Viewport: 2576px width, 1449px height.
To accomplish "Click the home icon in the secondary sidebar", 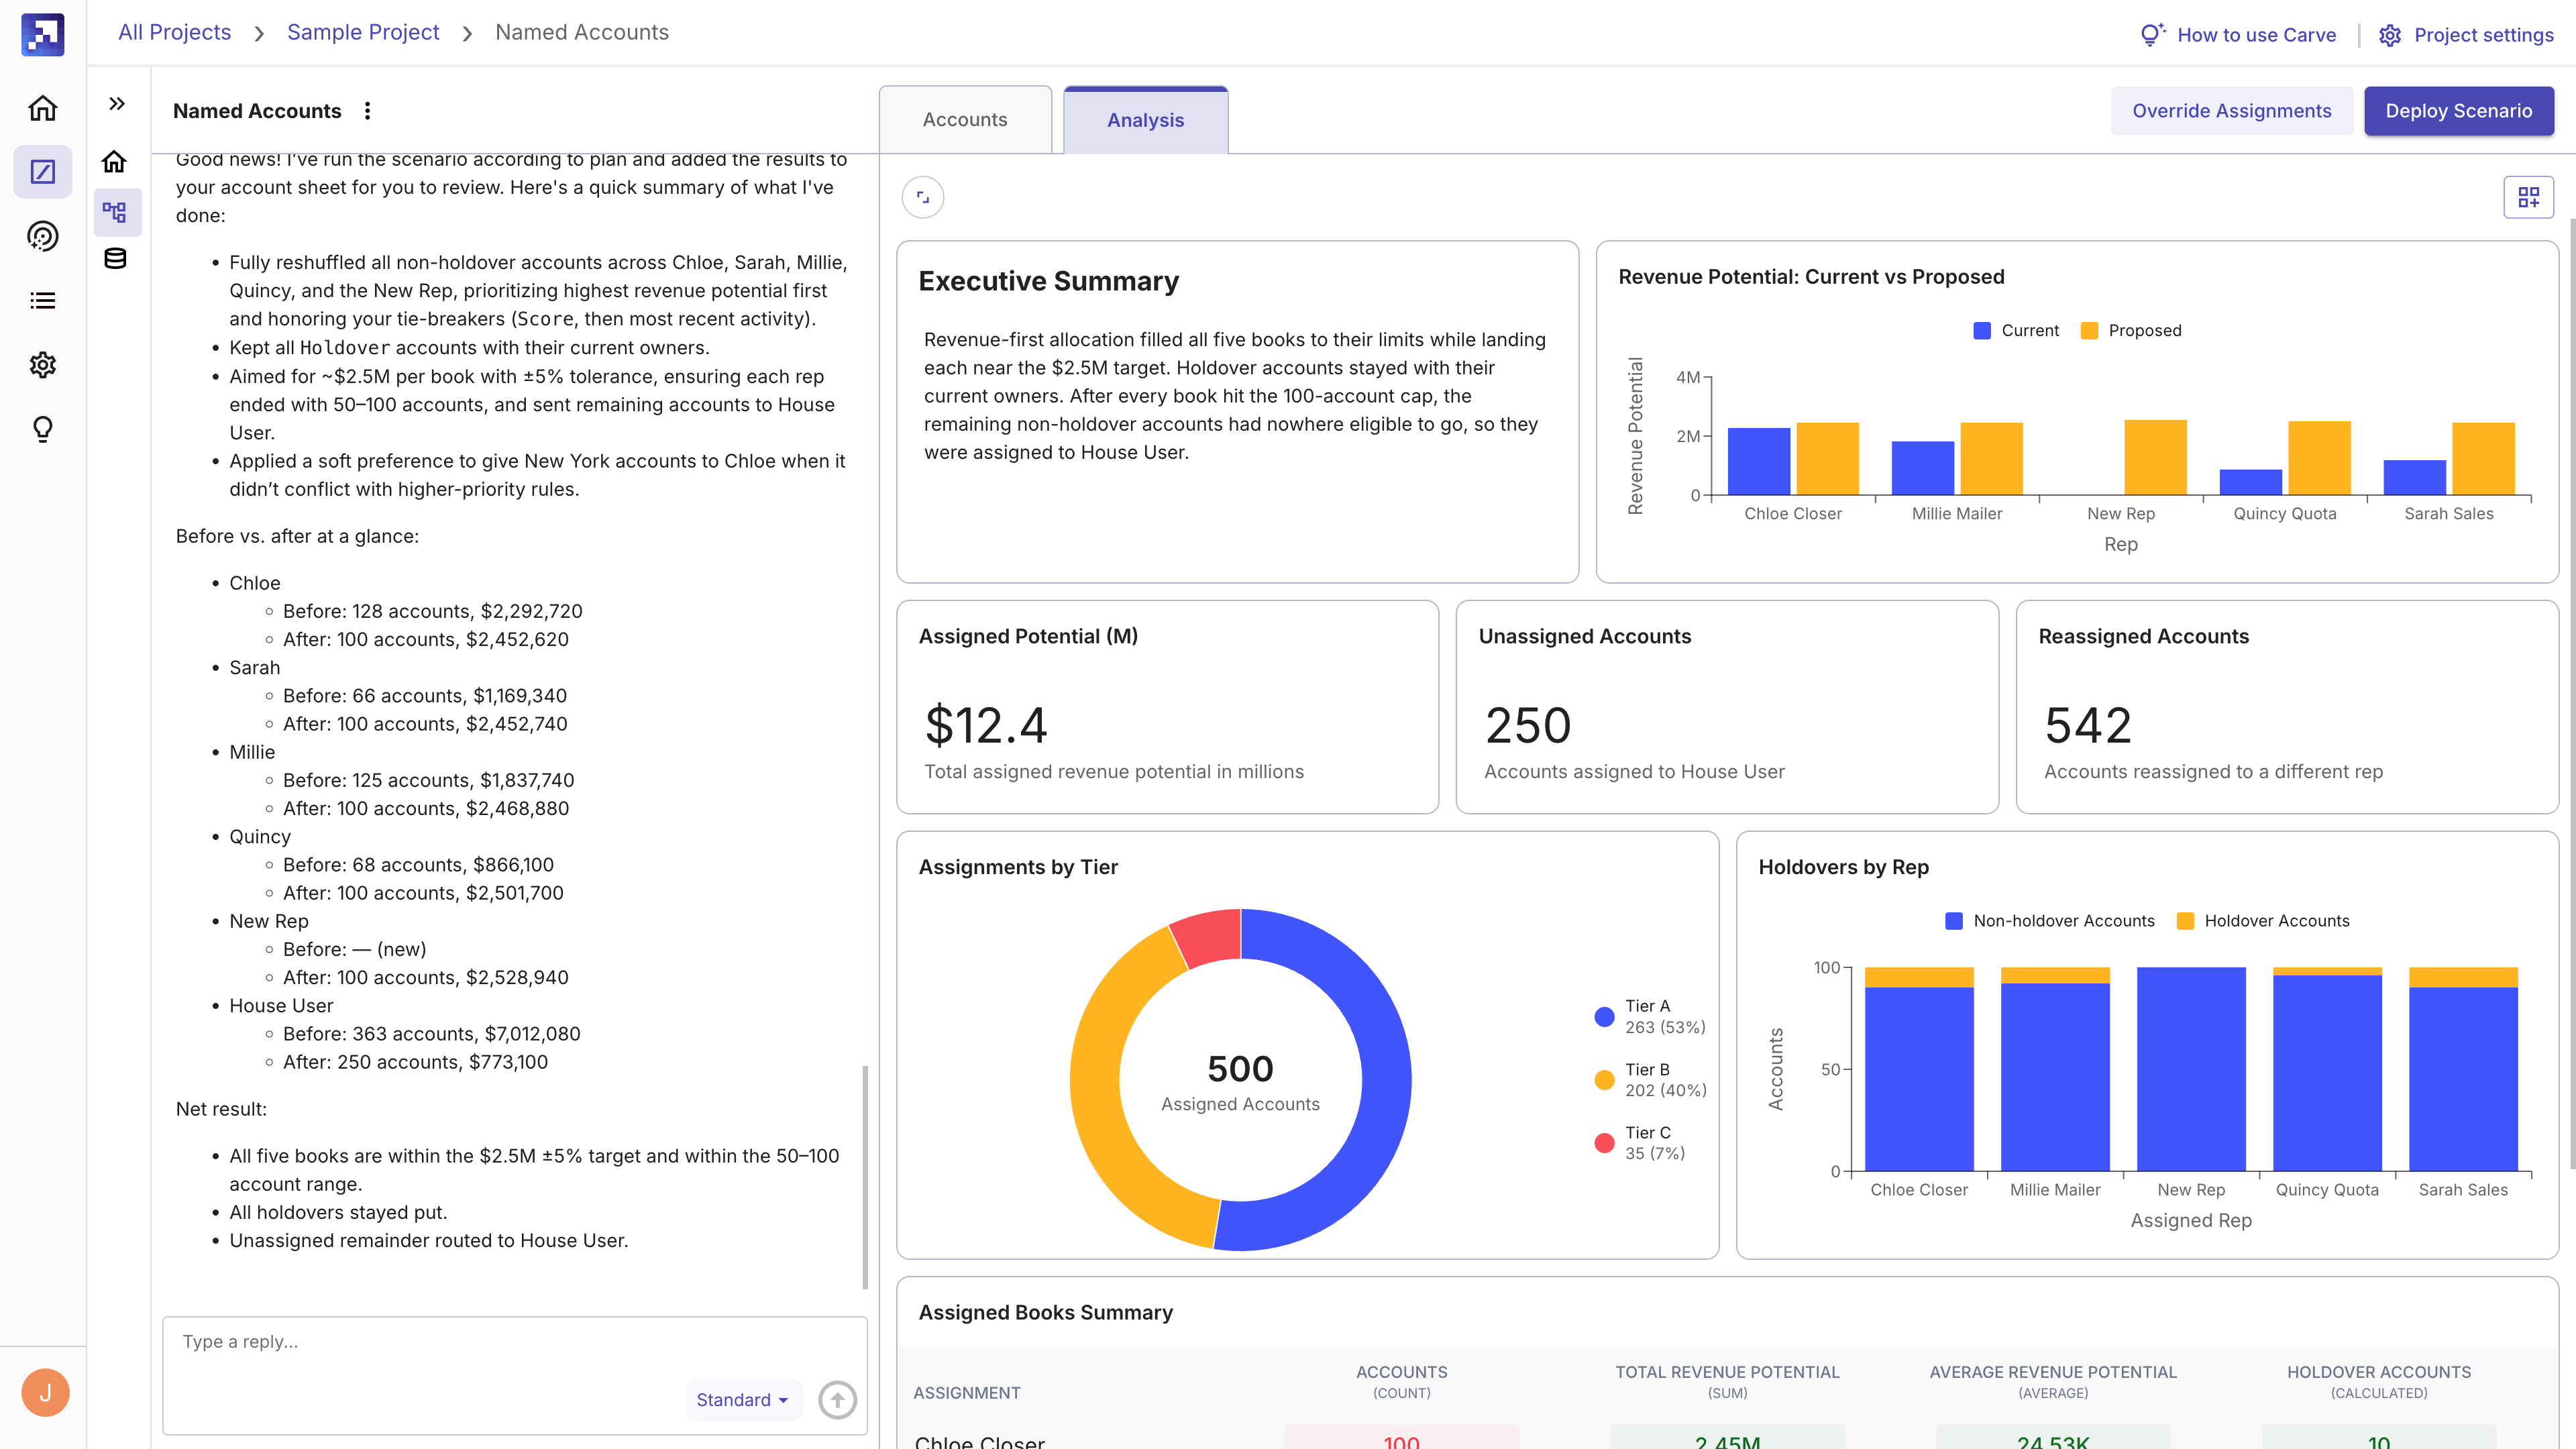I will tap(115, 161).
